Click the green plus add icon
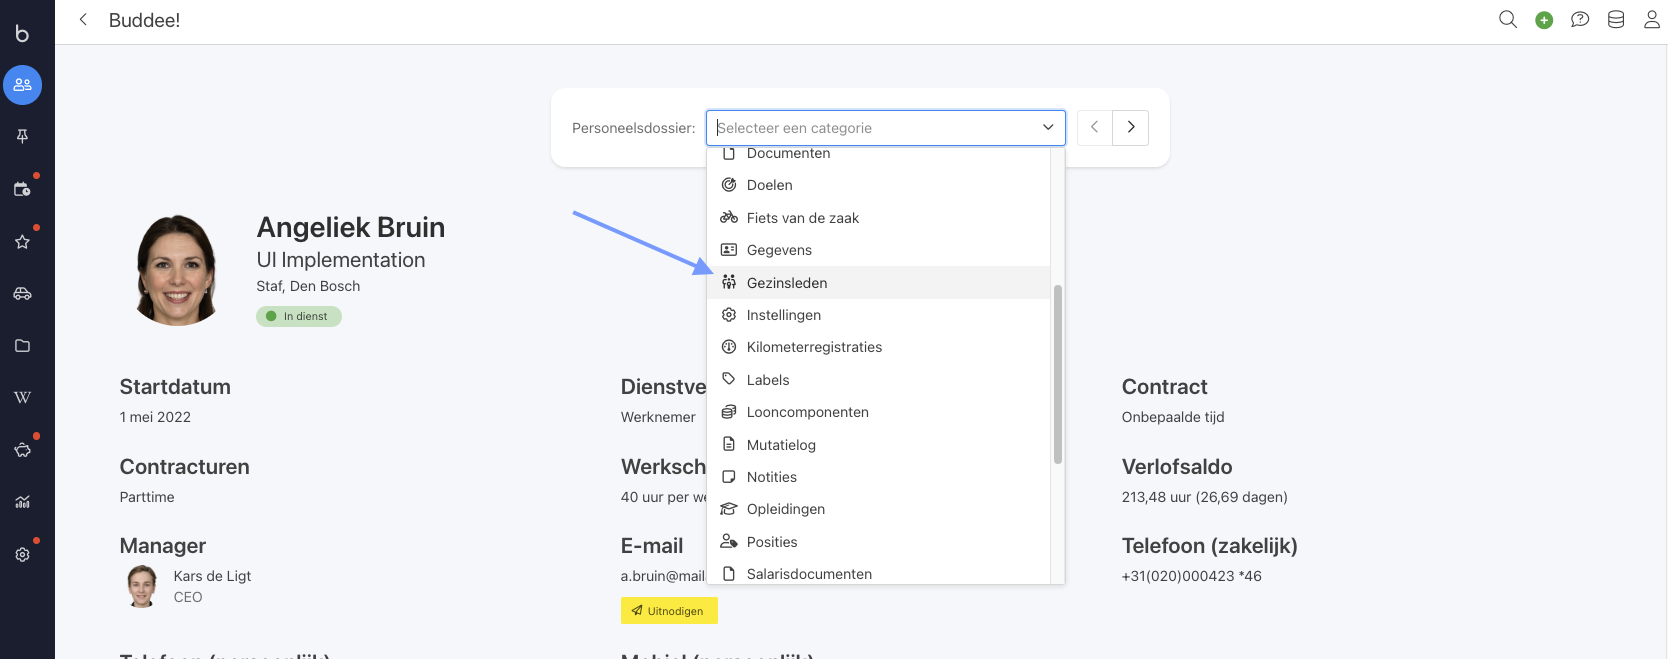 (x=1544, y=20)
